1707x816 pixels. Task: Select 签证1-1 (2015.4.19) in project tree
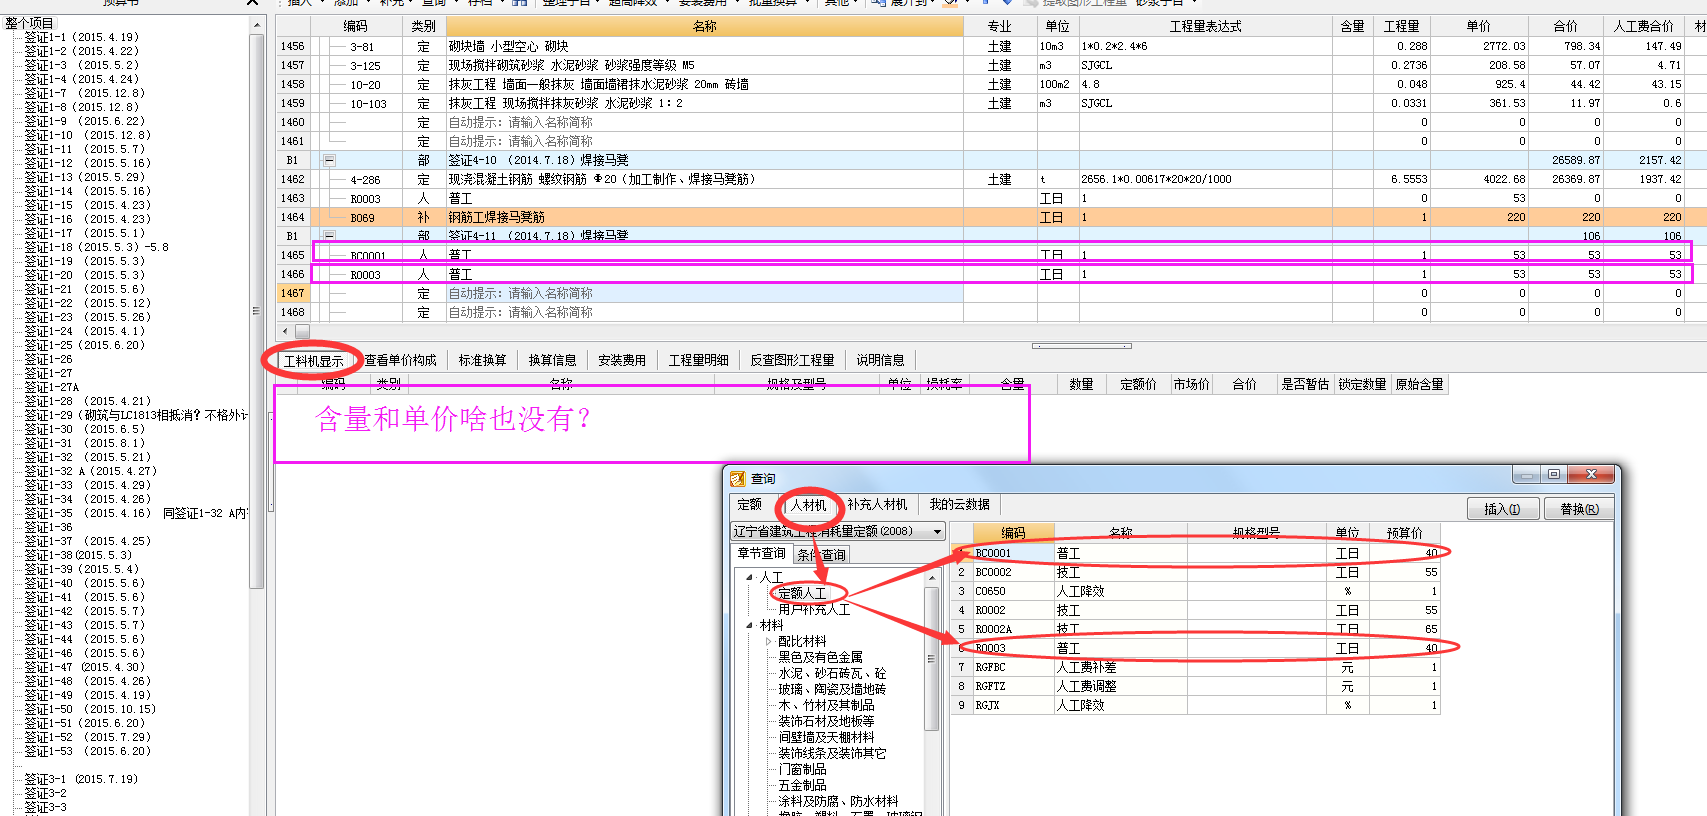coord(82,37)
